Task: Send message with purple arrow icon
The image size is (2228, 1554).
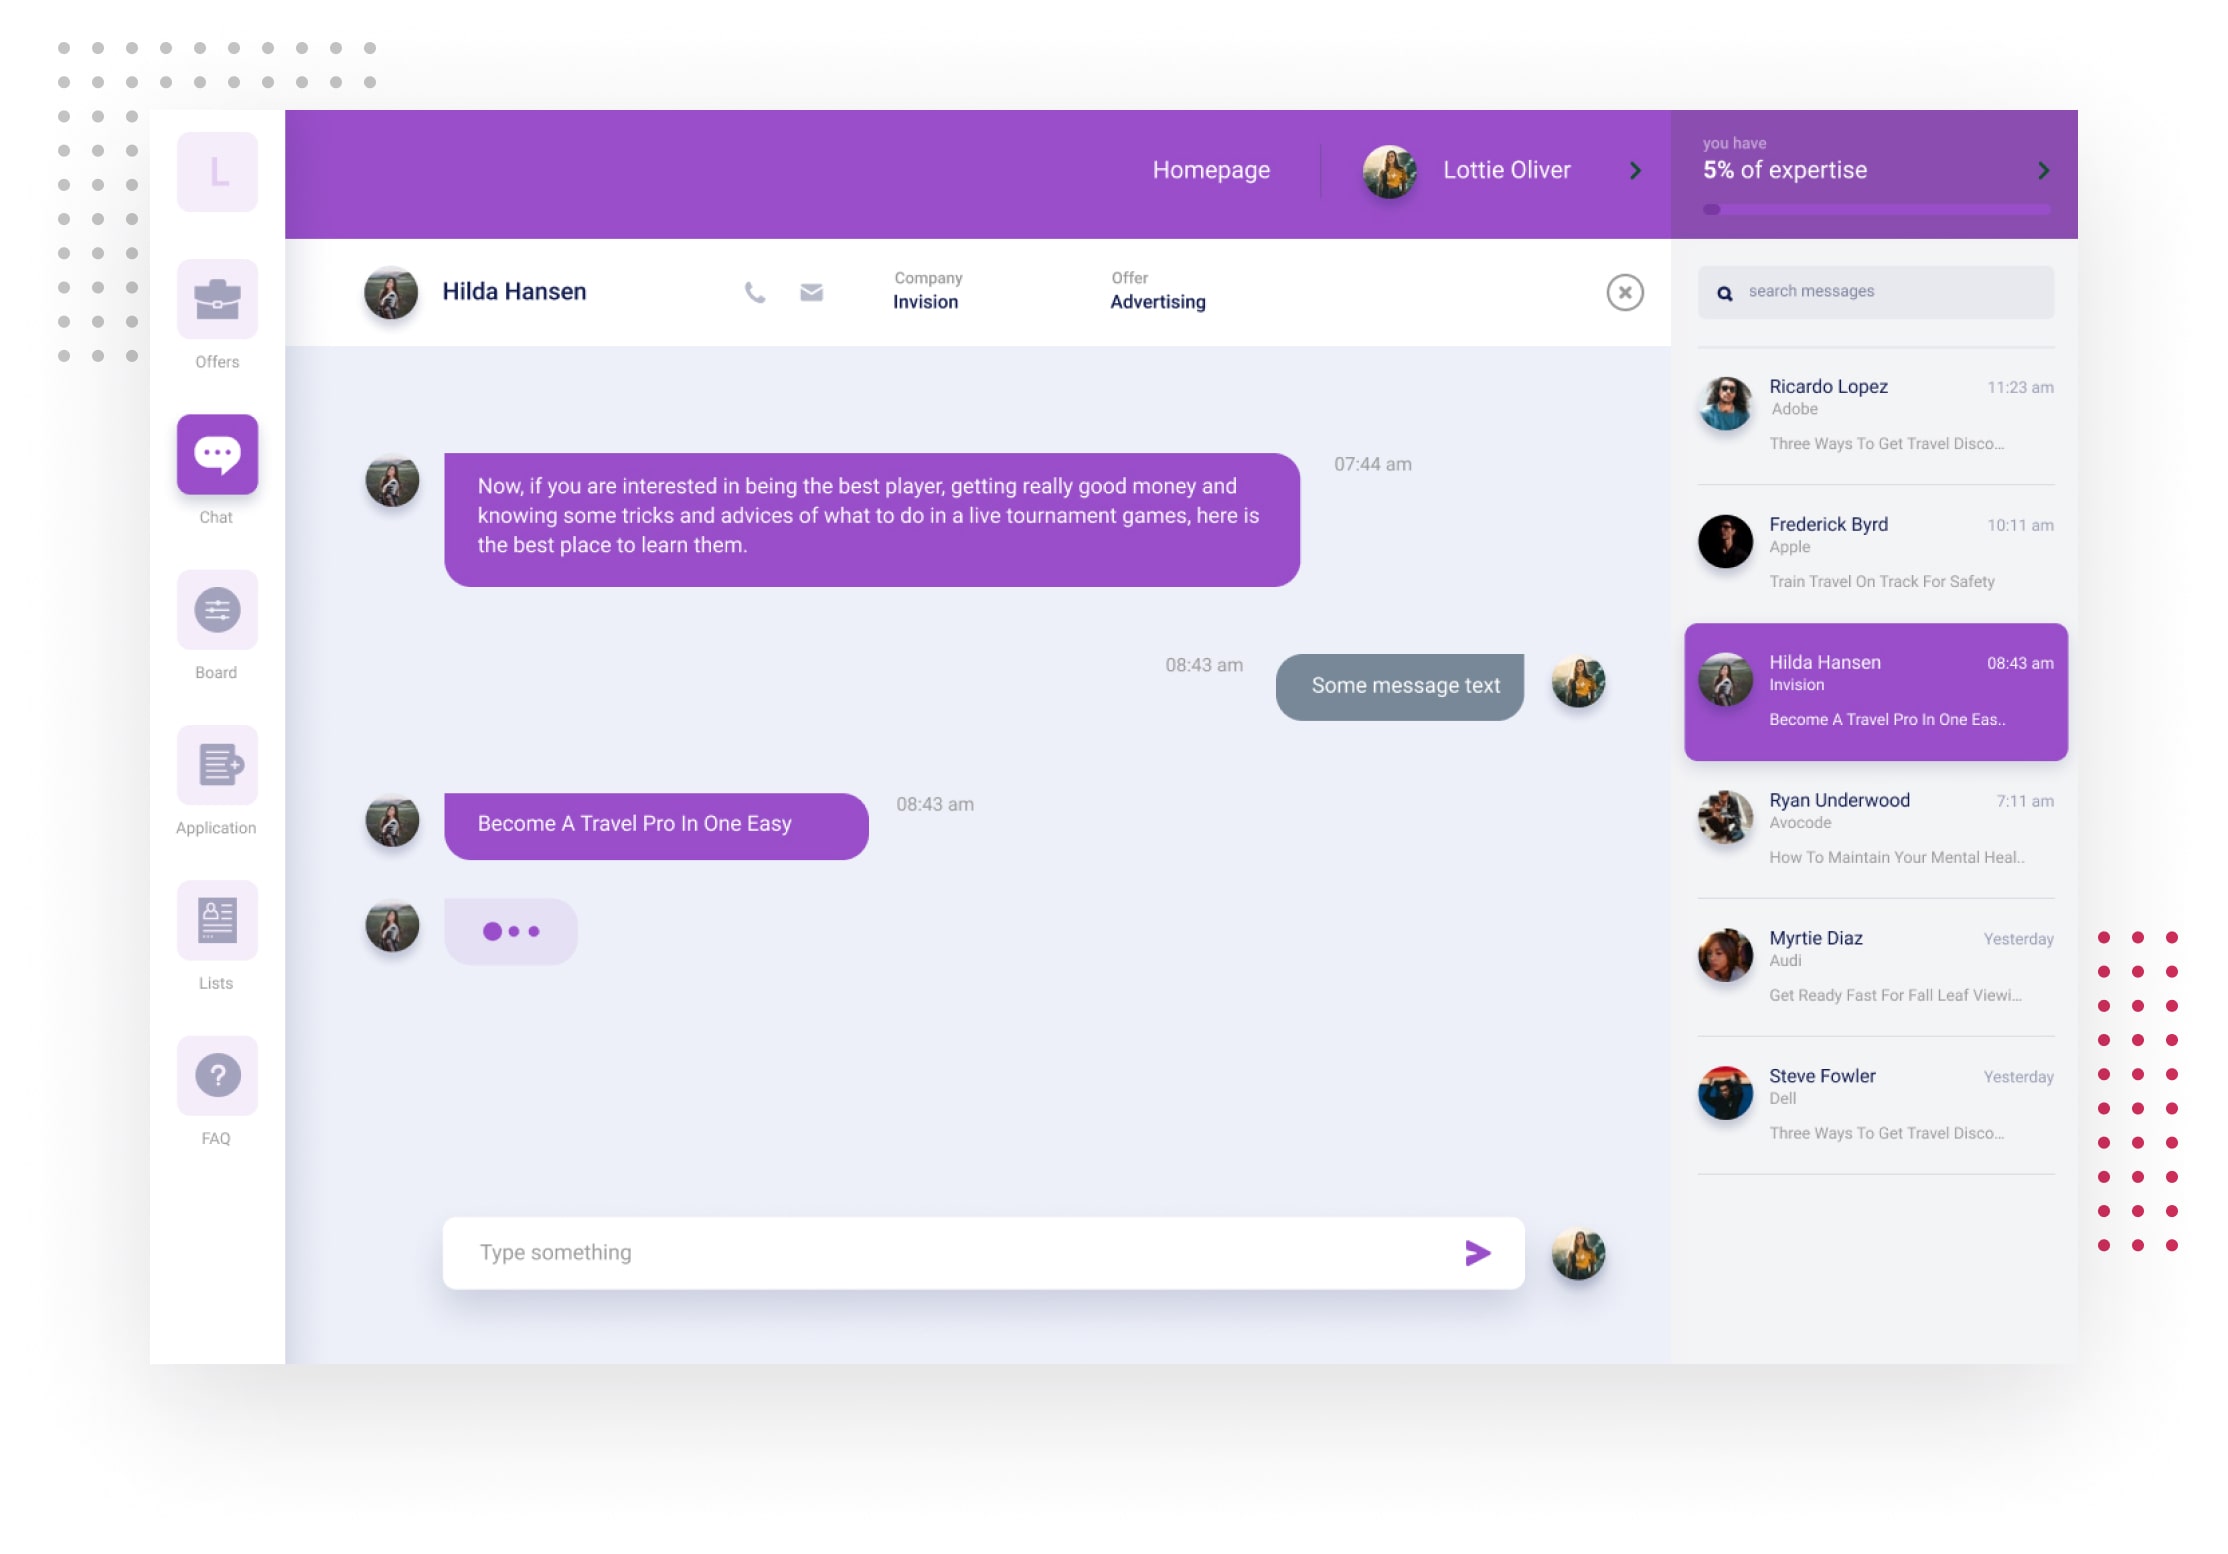Action: (x=1478, y=1253)
